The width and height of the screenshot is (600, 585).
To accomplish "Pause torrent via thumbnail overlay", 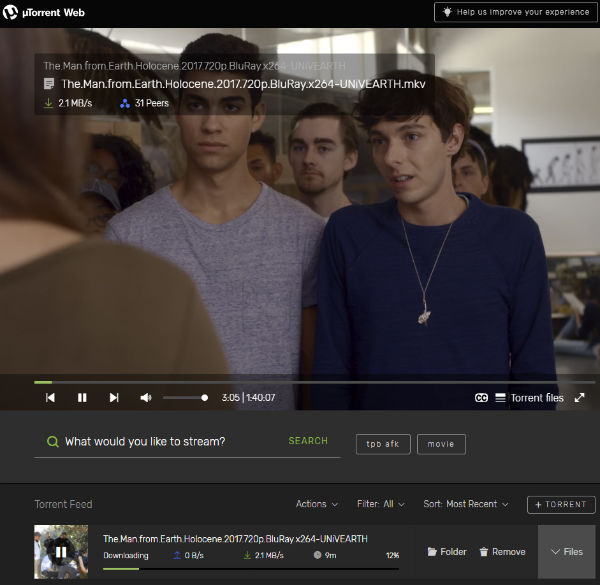I will tap(61, 552).
